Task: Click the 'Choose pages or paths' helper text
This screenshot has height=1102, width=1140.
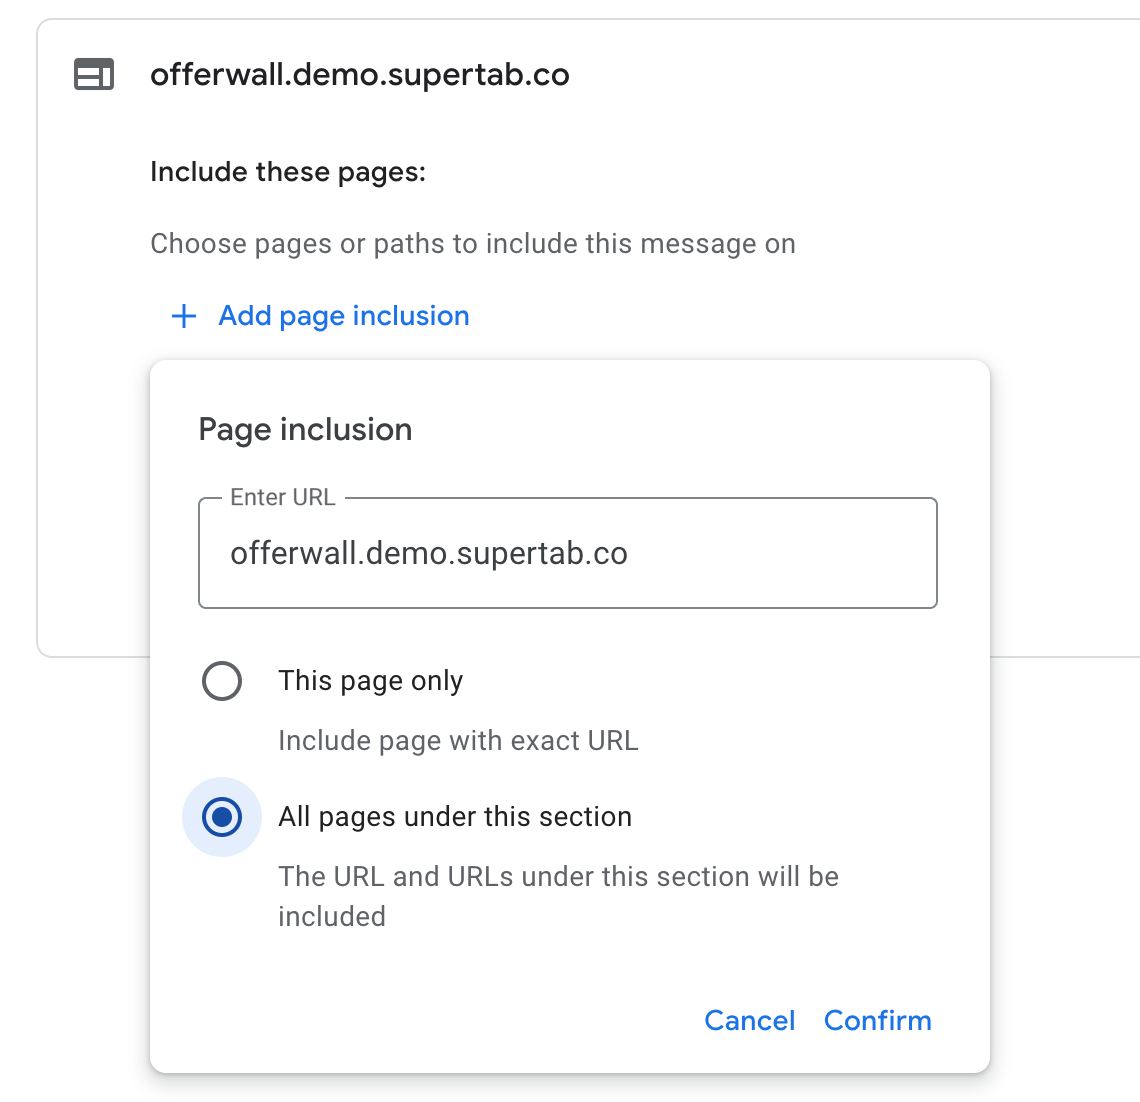Action: [x=473, y=244]
